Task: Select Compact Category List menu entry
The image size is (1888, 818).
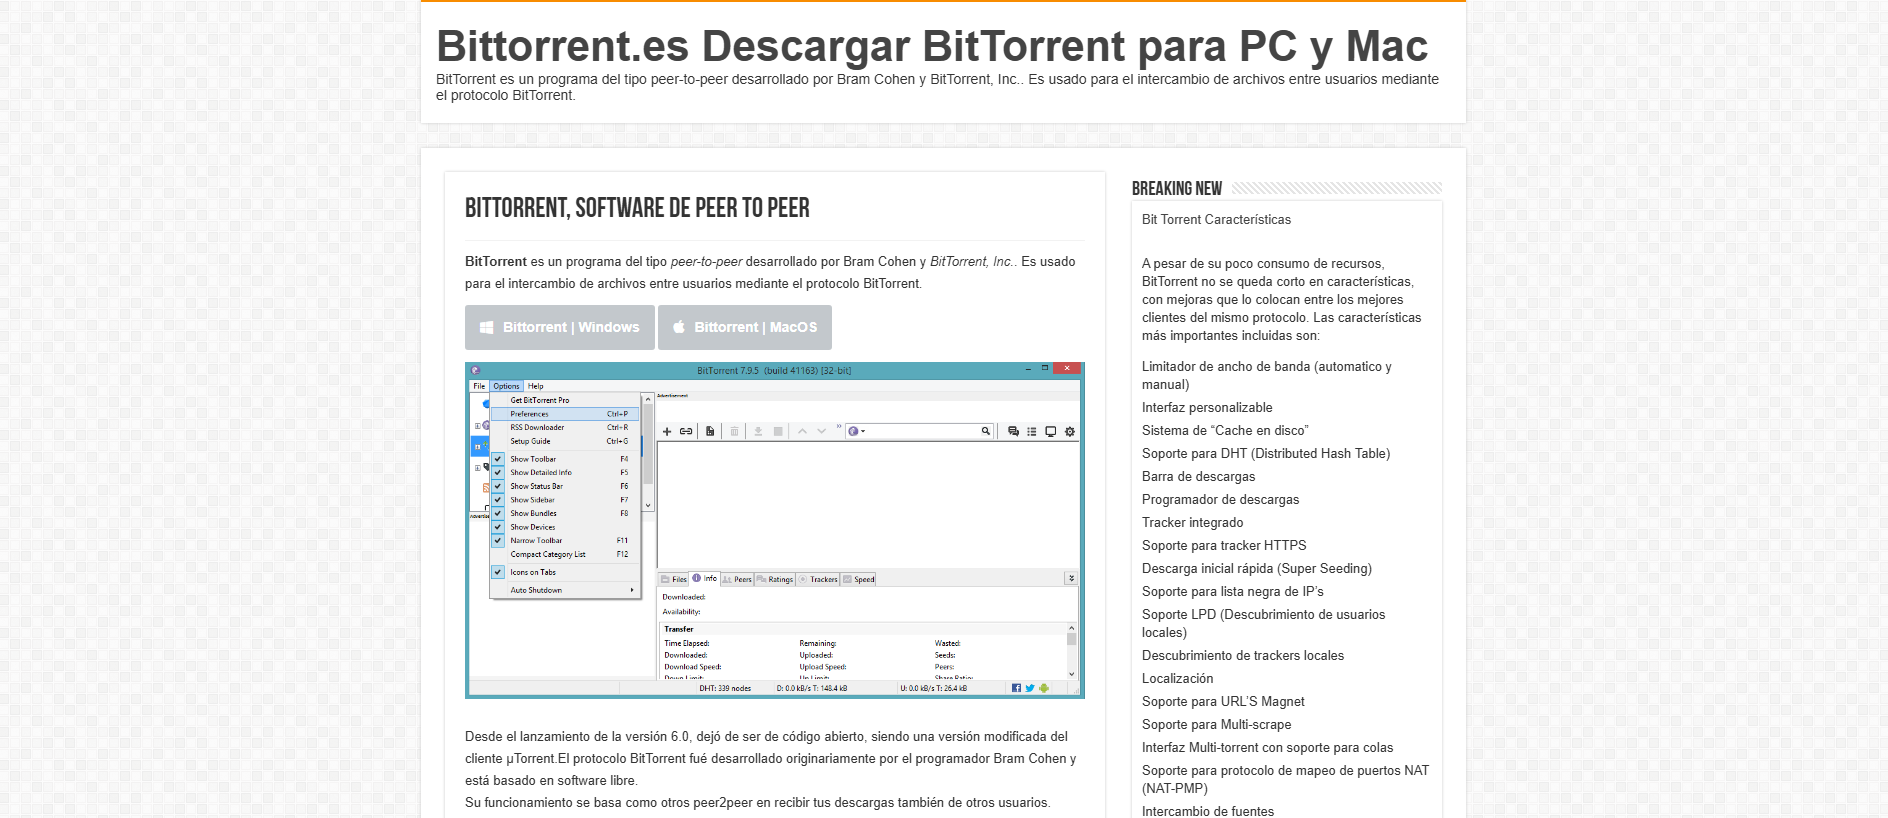Action: pyautogui.click(x=565, y=554)
